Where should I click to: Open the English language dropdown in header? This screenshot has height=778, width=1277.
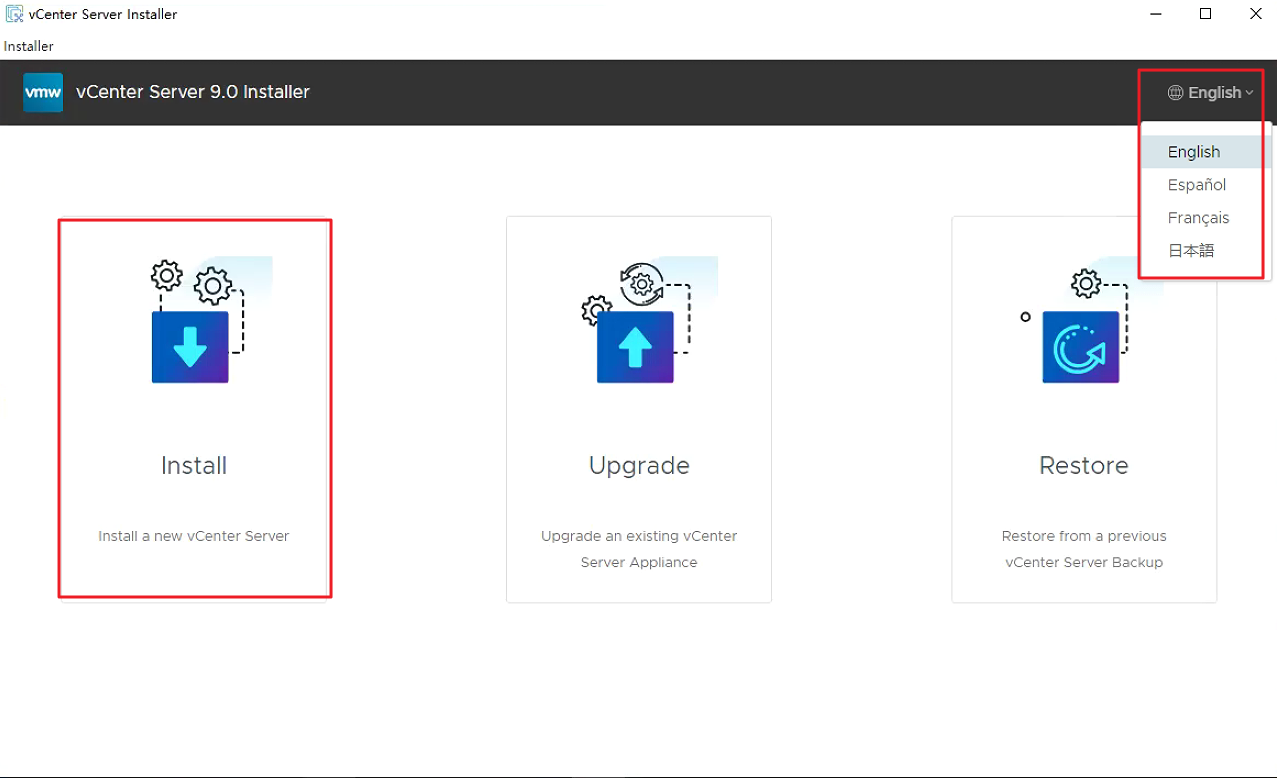click(x=1211, y=93)
